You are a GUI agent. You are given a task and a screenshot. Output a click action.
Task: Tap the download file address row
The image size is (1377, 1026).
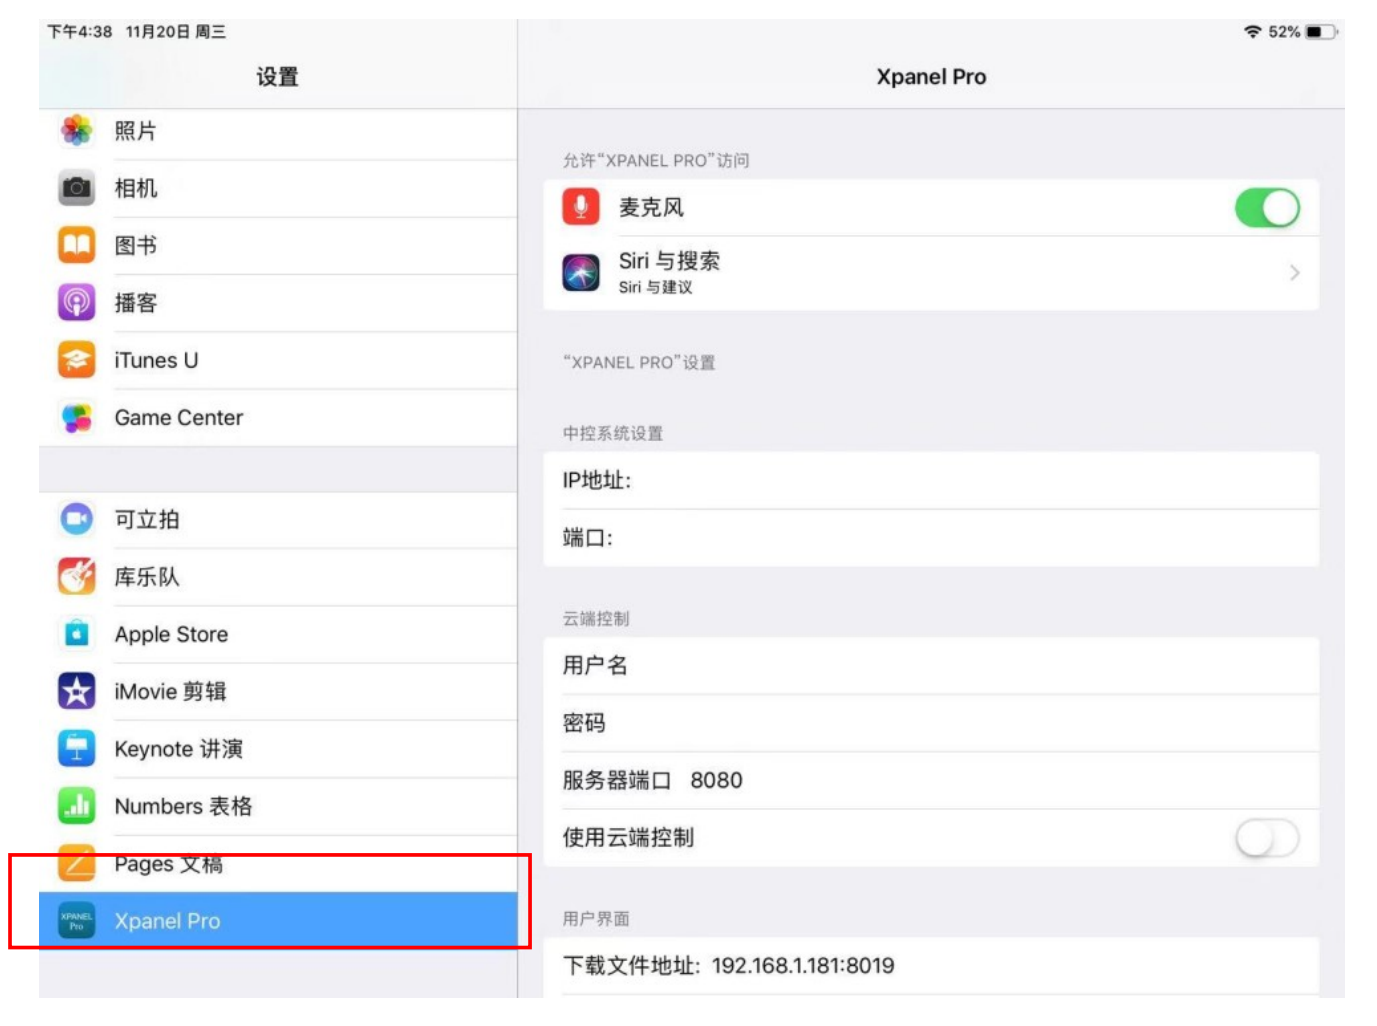click(930, 966)
